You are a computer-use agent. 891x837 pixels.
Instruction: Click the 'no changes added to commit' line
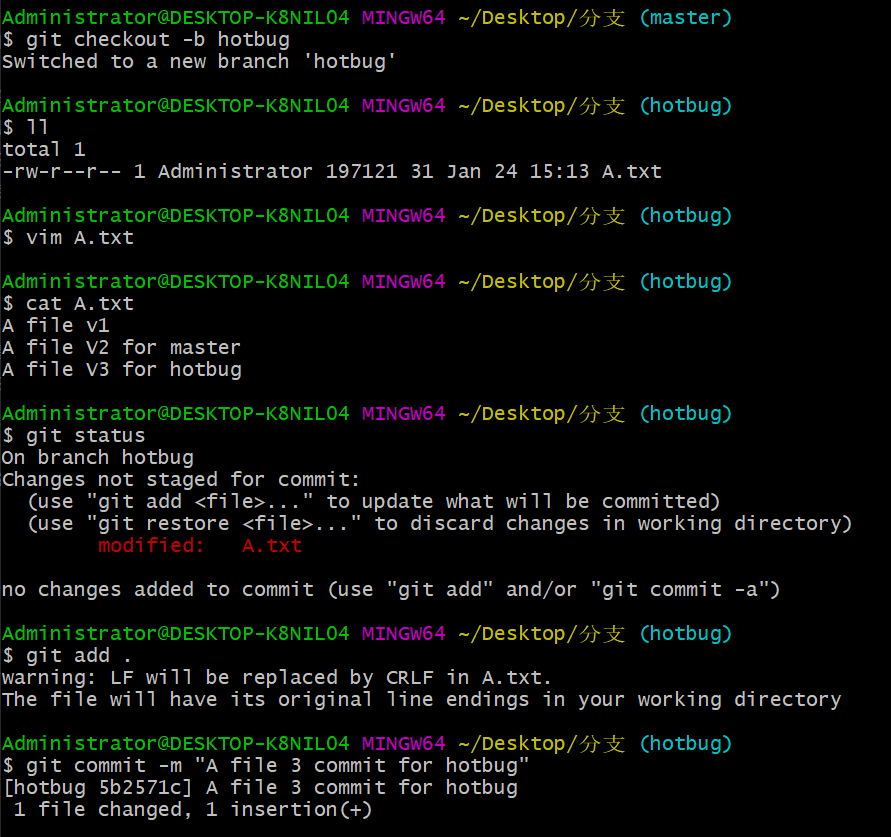(391, 590)
